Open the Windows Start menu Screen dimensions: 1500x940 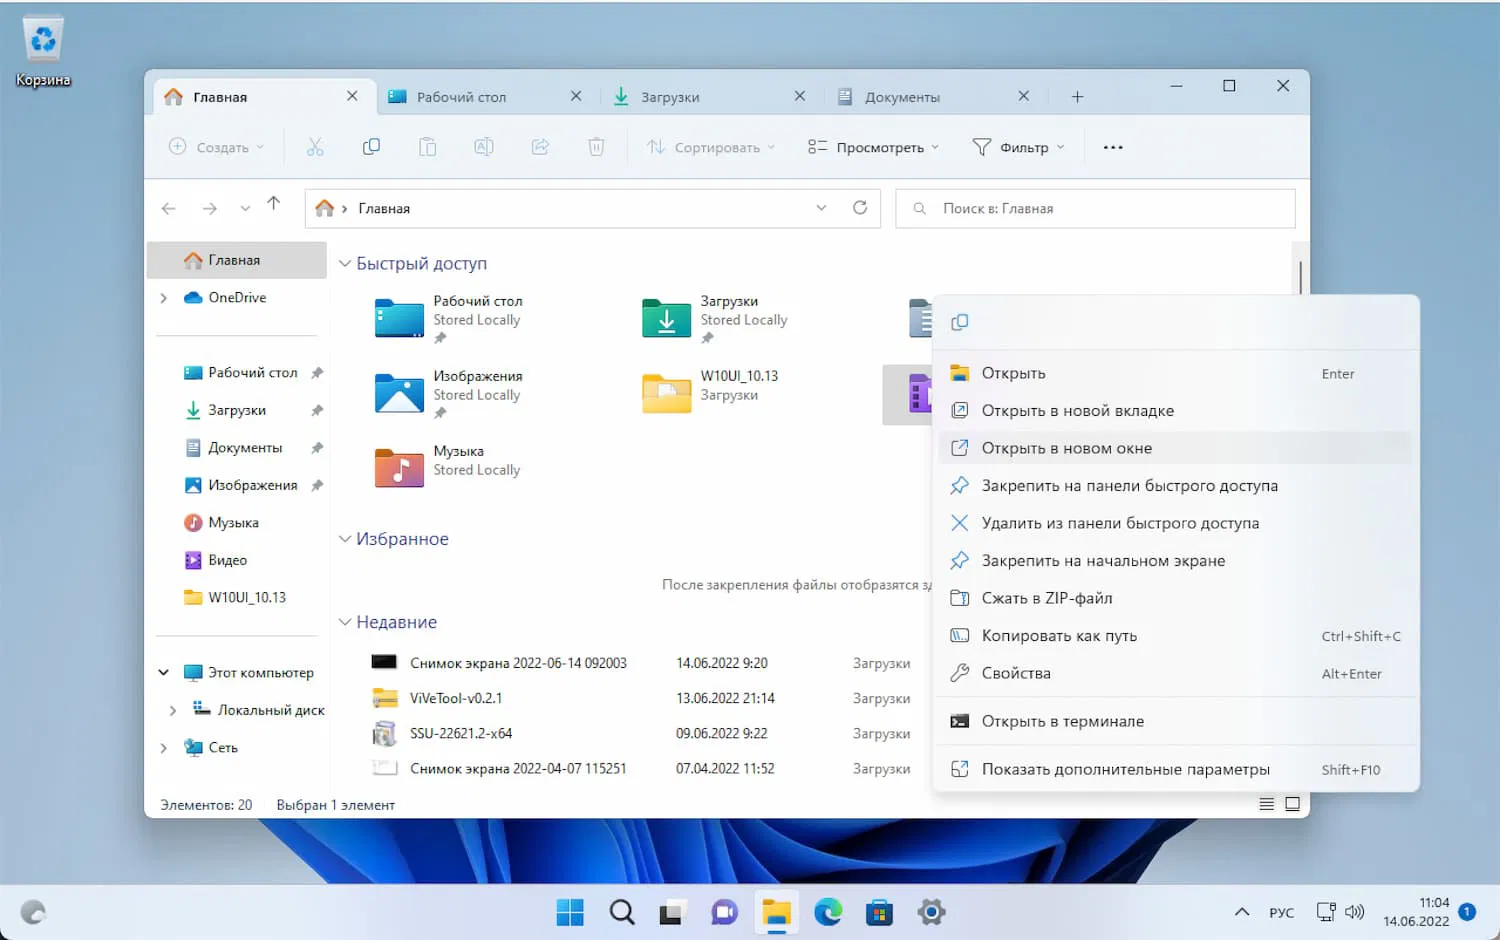click(x=570, y=912)
